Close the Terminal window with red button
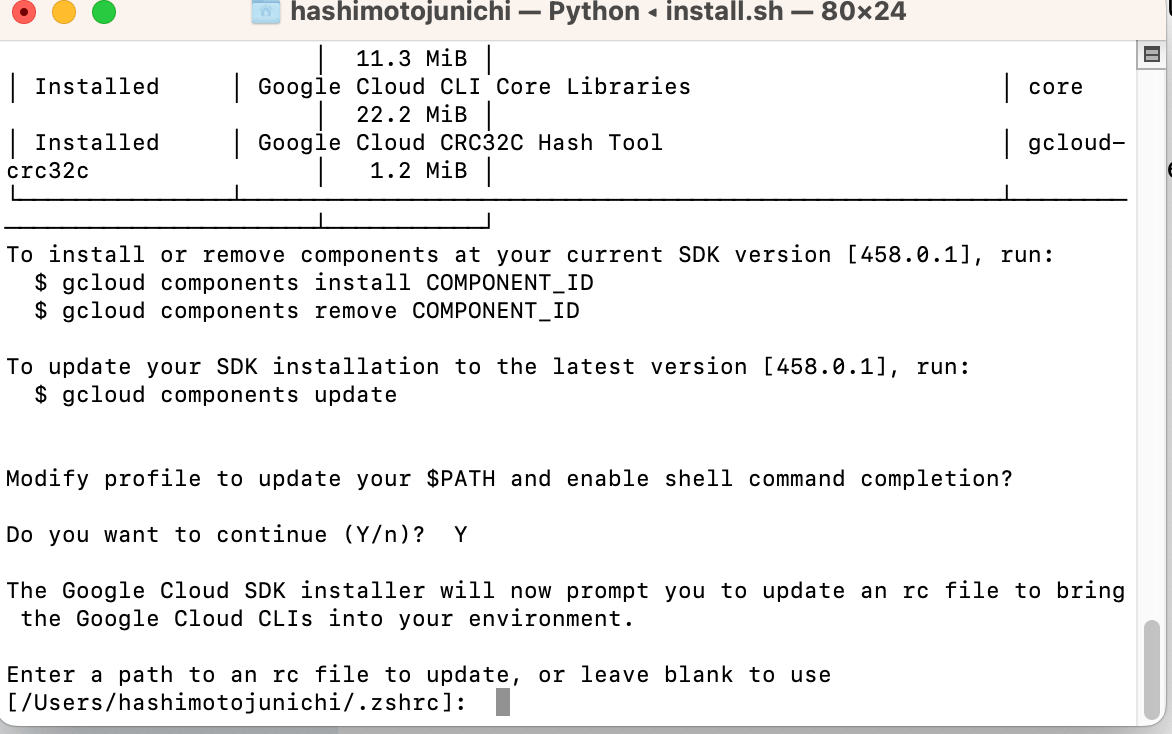This screenshot has width=1172, height=734. [x=23, y=13]
